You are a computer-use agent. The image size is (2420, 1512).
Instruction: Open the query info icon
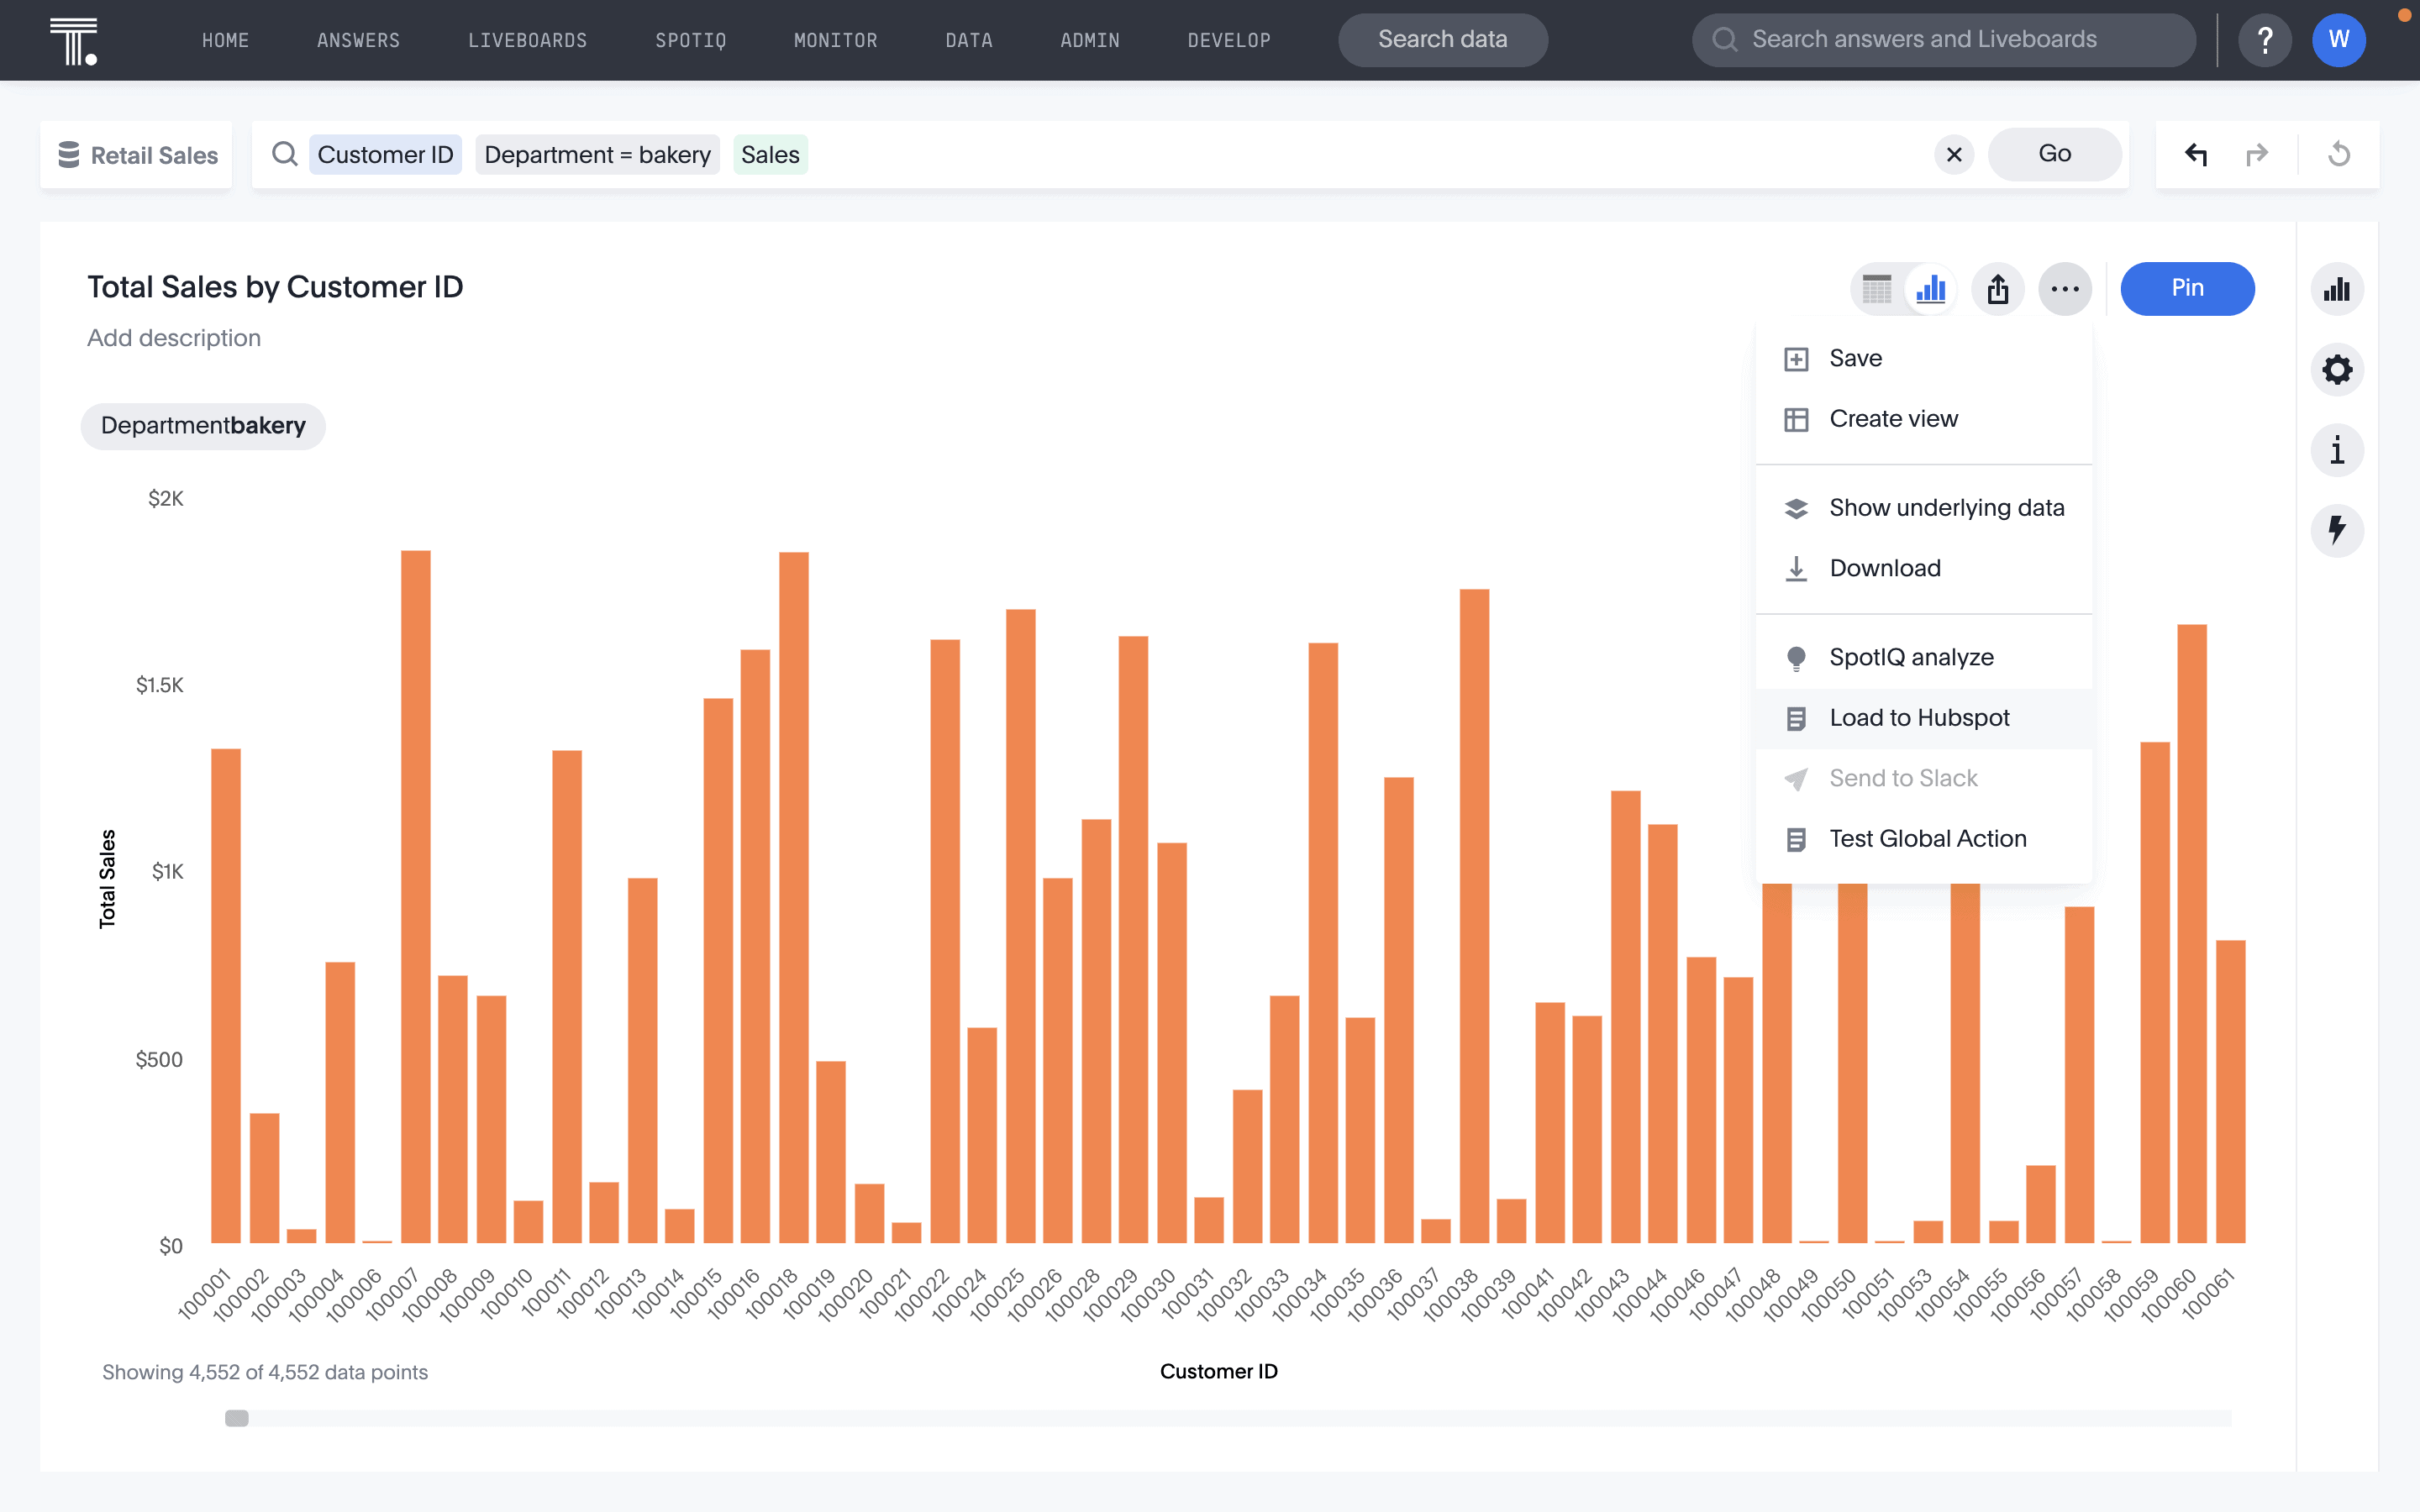2337,450
